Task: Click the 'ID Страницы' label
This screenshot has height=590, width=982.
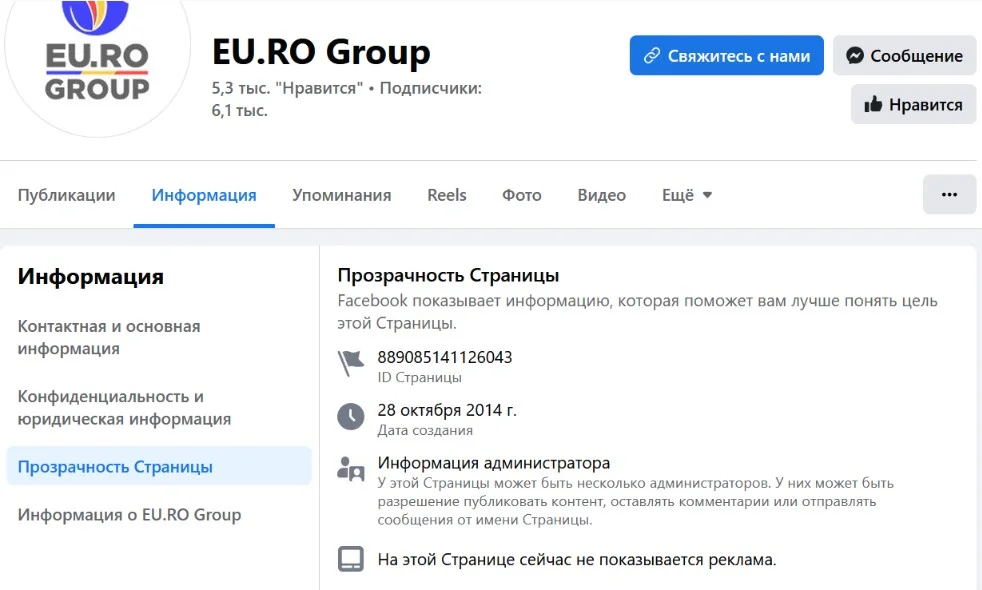Action: (x=420, y=377)
